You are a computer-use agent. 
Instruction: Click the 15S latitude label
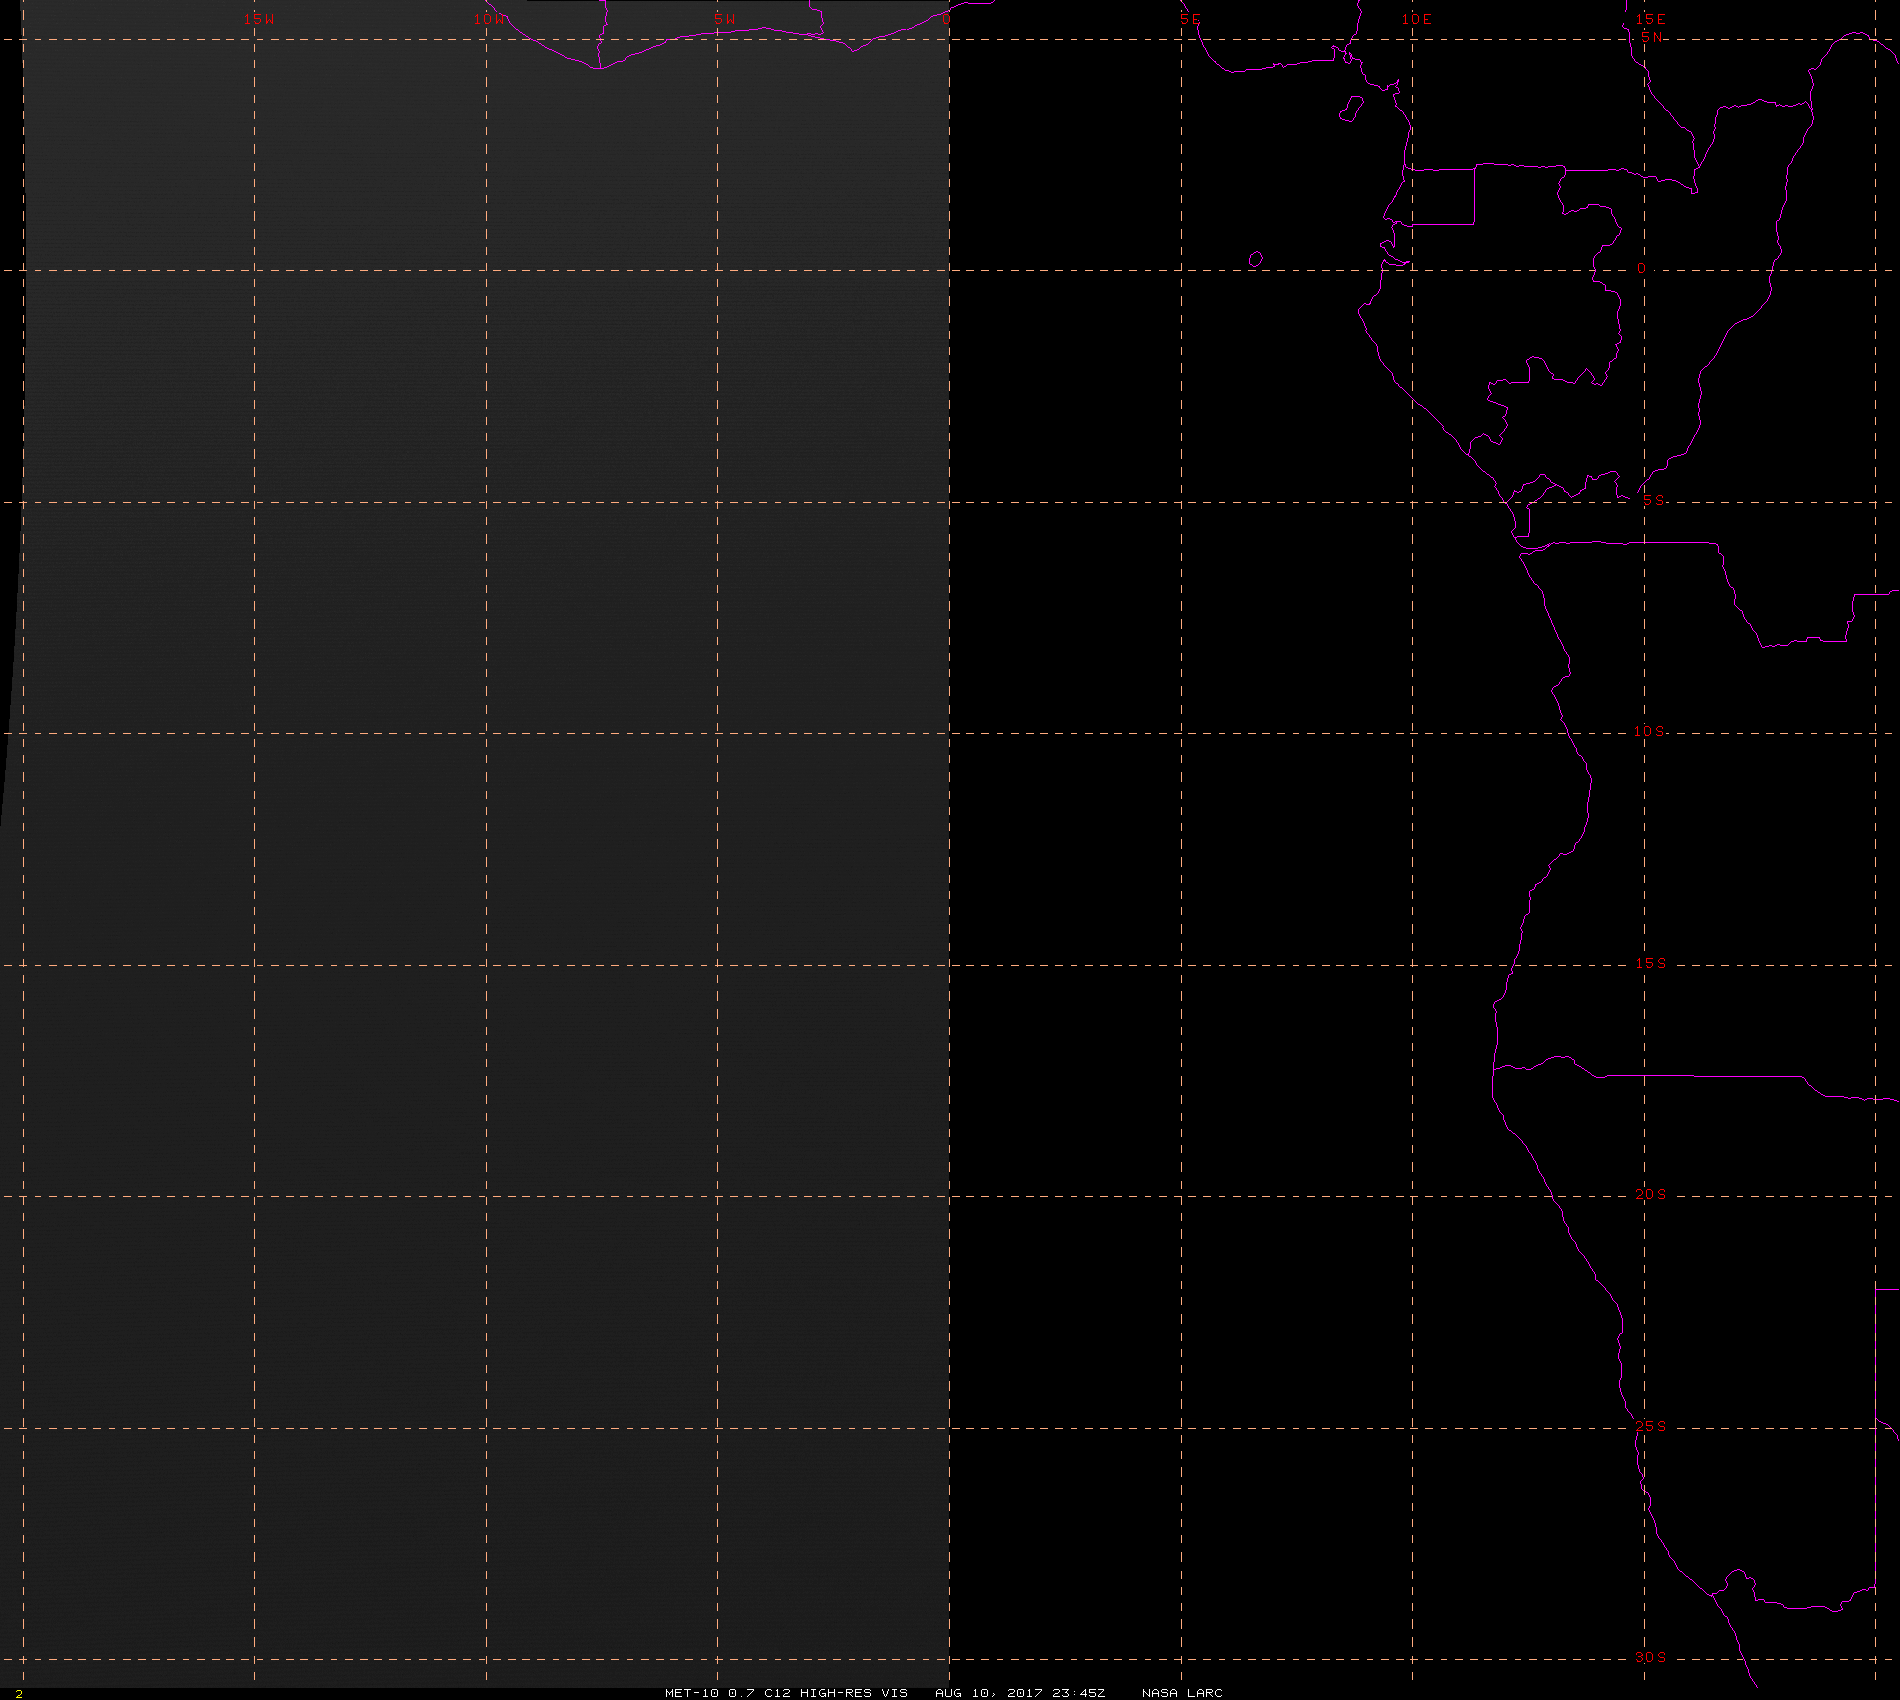(1651, 963)
